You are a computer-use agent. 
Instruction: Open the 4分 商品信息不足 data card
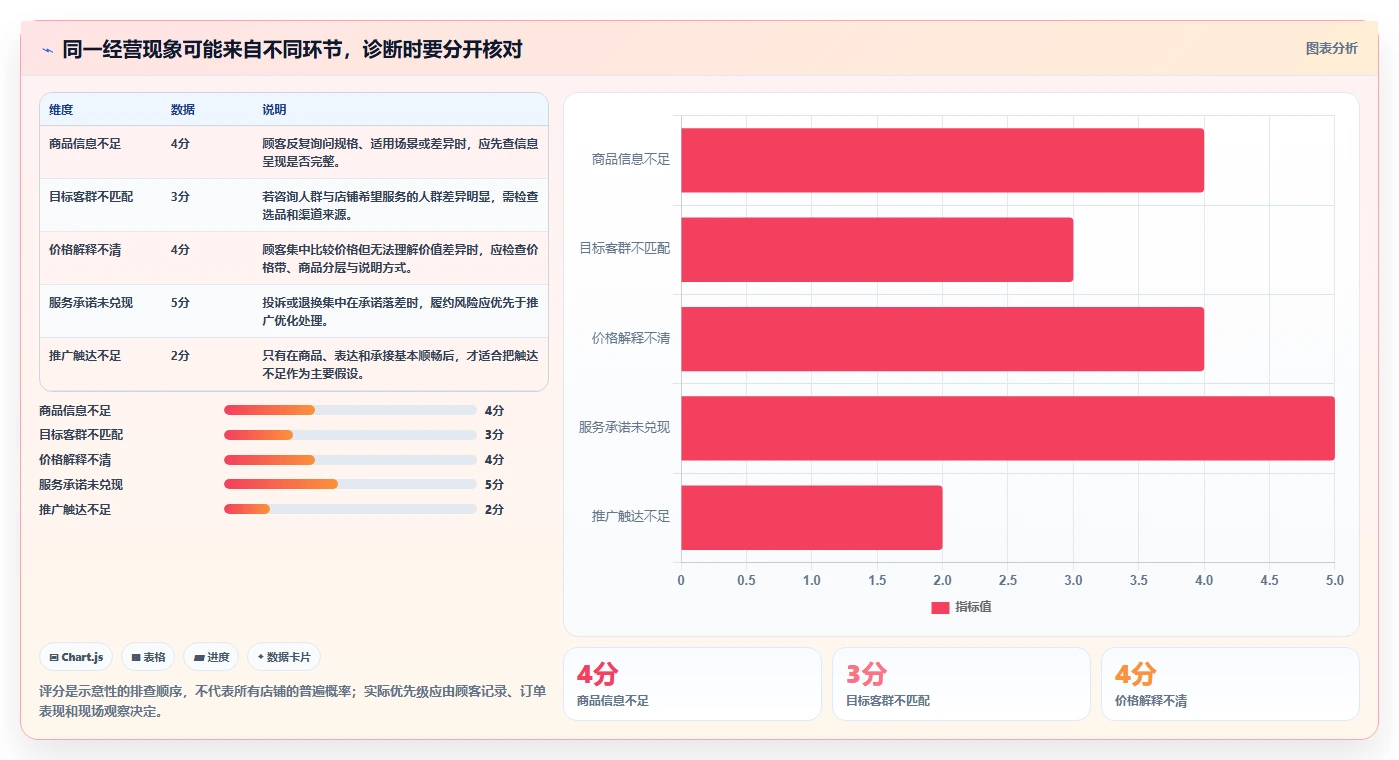692,684
